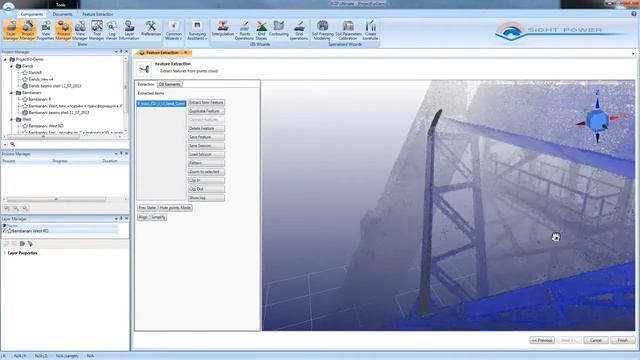
Task: Click the Save Feature button
Action: click(206, 137)
